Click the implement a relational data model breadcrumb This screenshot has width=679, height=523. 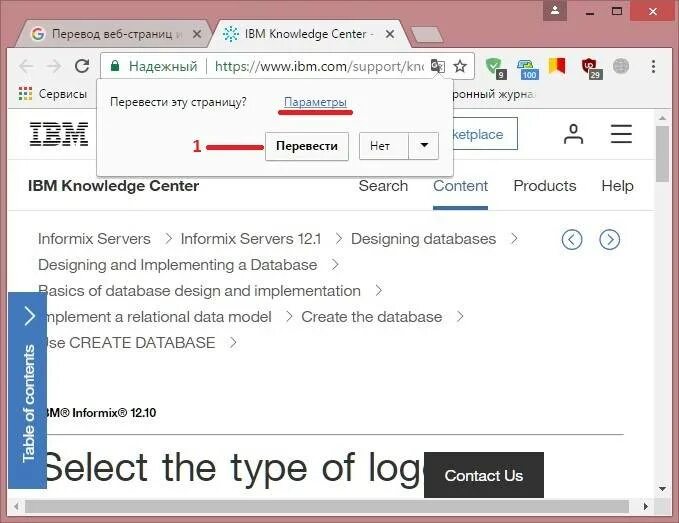pos(158,317)
